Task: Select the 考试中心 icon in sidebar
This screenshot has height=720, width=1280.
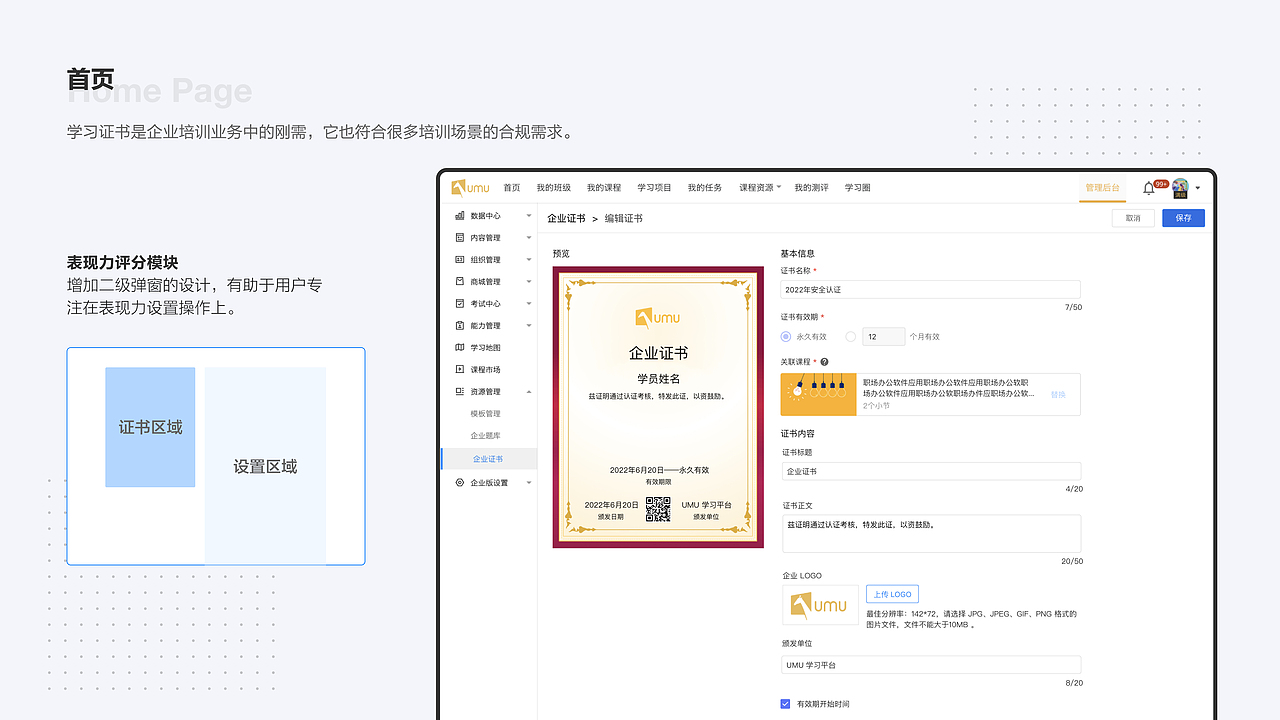Action: 458,303
